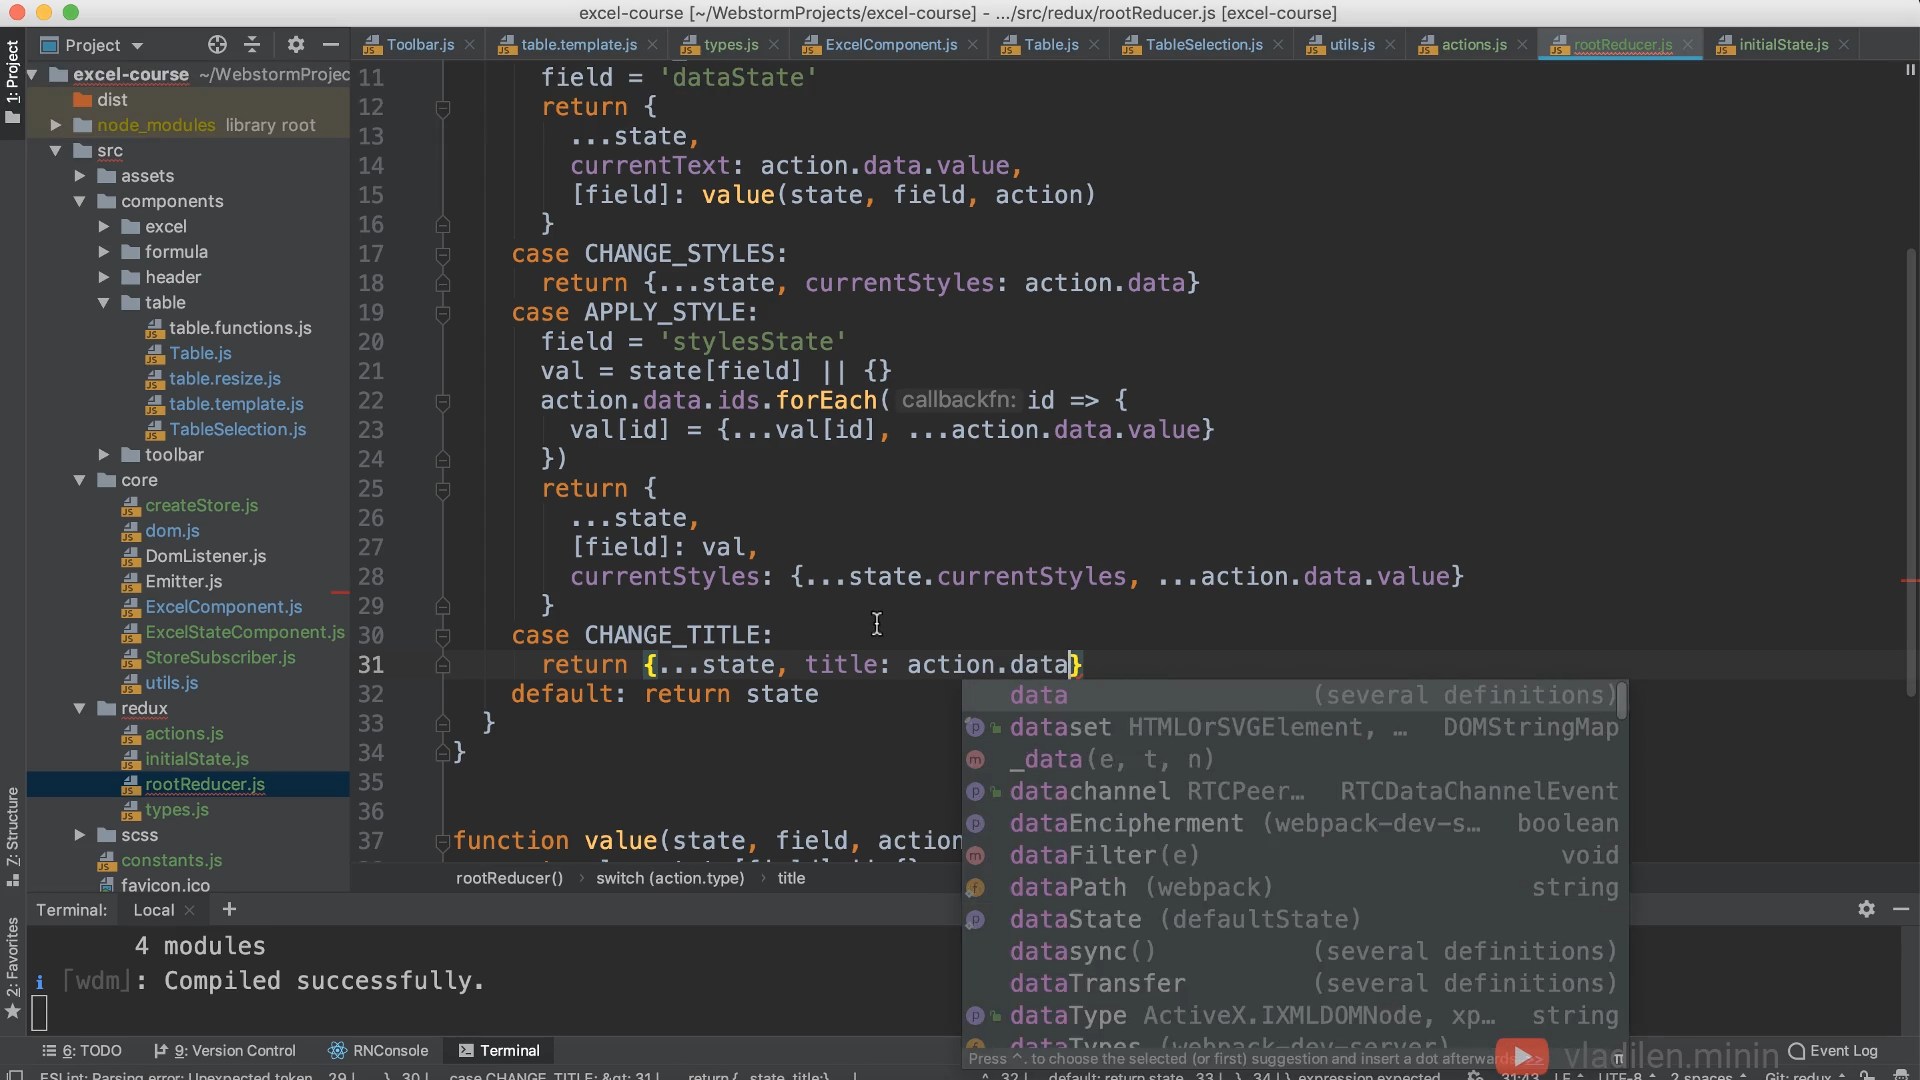Open Project panel settings gear
Image resolution: width=1920 pixels, height=1080 pixels.
[x=295, y=45]
